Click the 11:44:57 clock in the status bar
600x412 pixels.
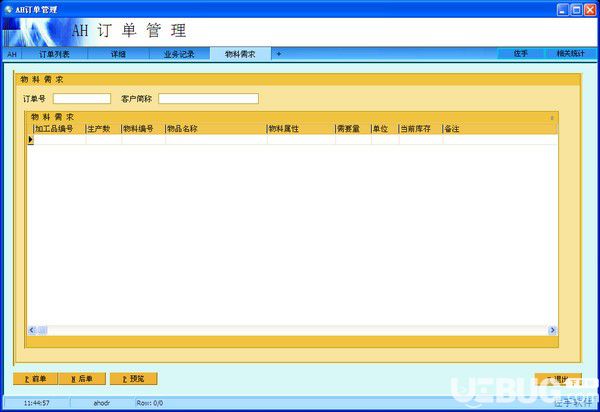tap(37, 403)
